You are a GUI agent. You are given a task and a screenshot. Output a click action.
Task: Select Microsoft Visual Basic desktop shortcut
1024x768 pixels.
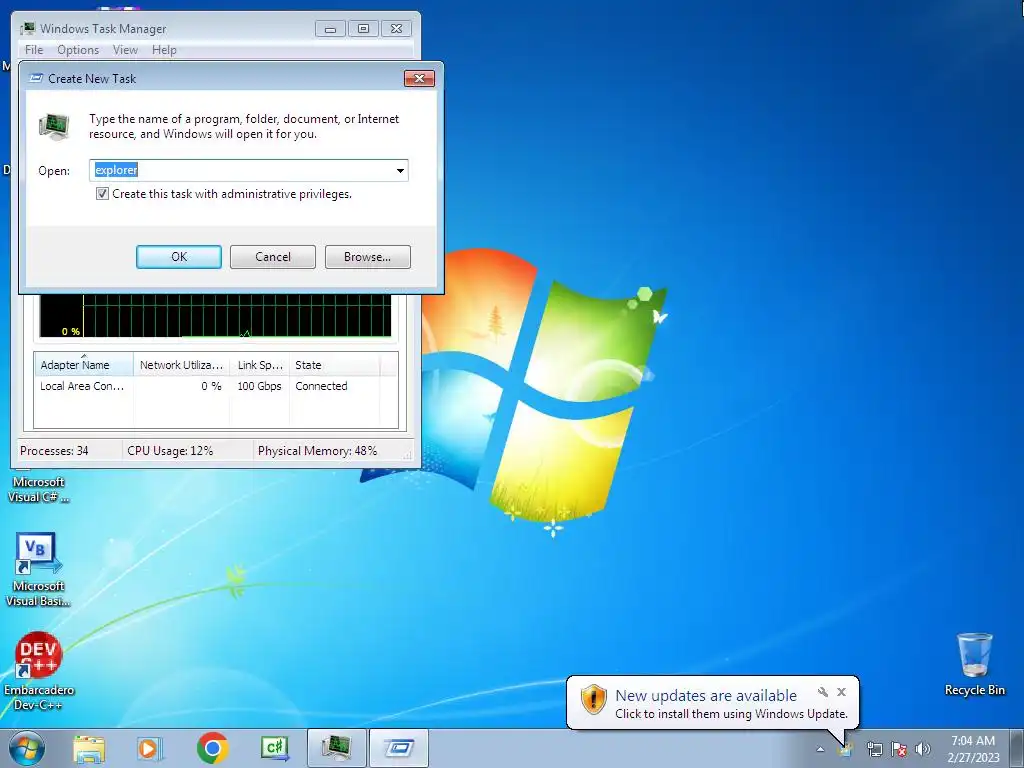click(x=38, y=570)
